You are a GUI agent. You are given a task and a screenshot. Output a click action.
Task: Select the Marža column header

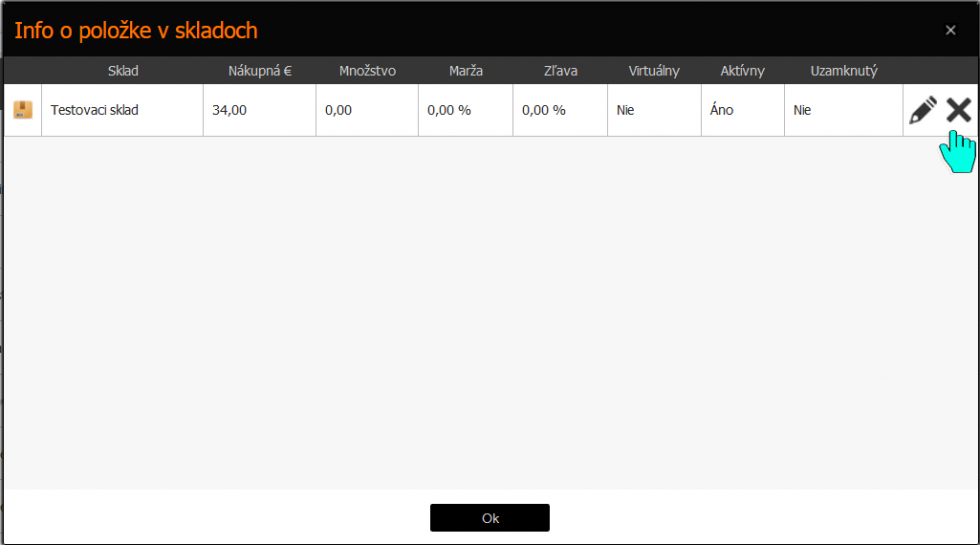465,71
